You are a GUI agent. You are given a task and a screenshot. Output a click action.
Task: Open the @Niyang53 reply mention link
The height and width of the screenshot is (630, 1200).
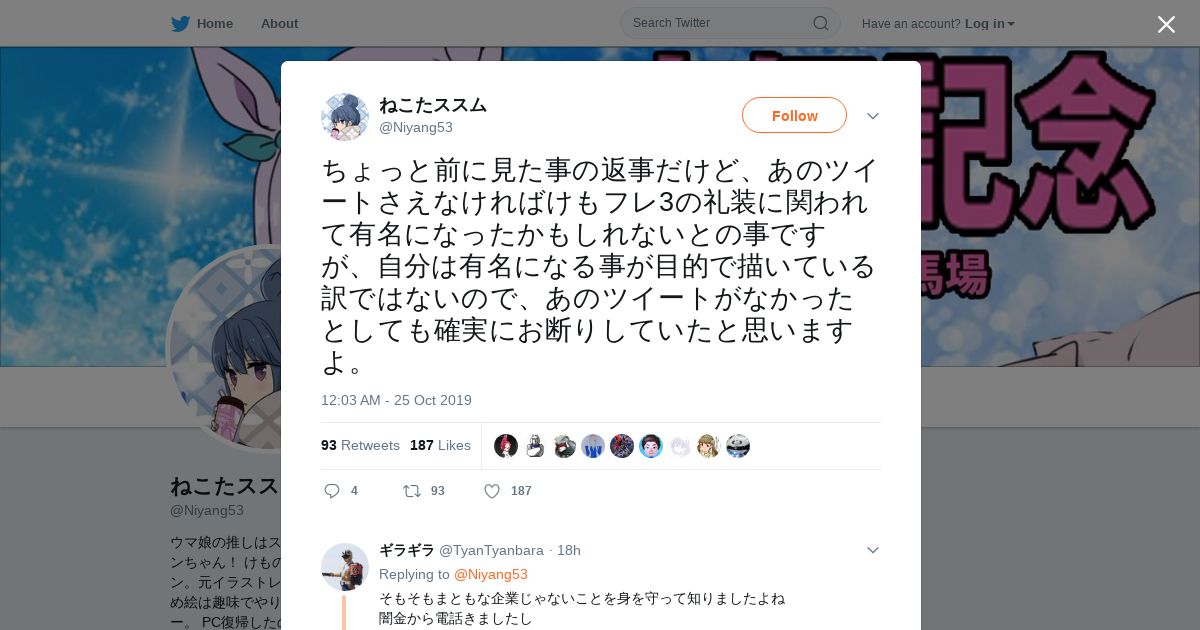(491, 574)
